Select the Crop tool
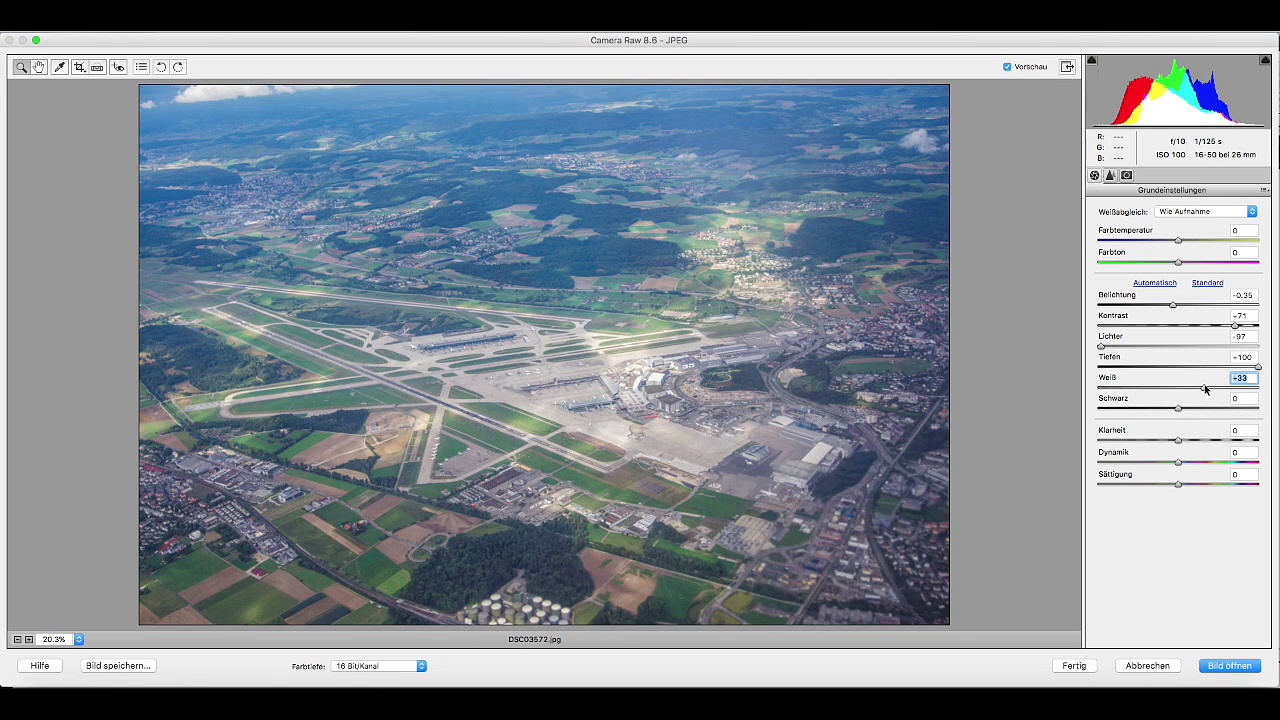The image size is (1280, 720). [79, 67]
